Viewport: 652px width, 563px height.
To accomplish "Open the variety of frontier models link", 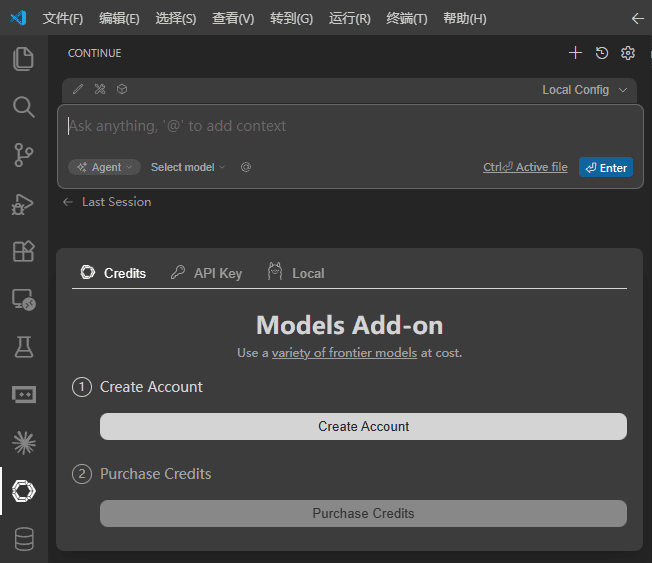I will [344, 353].
